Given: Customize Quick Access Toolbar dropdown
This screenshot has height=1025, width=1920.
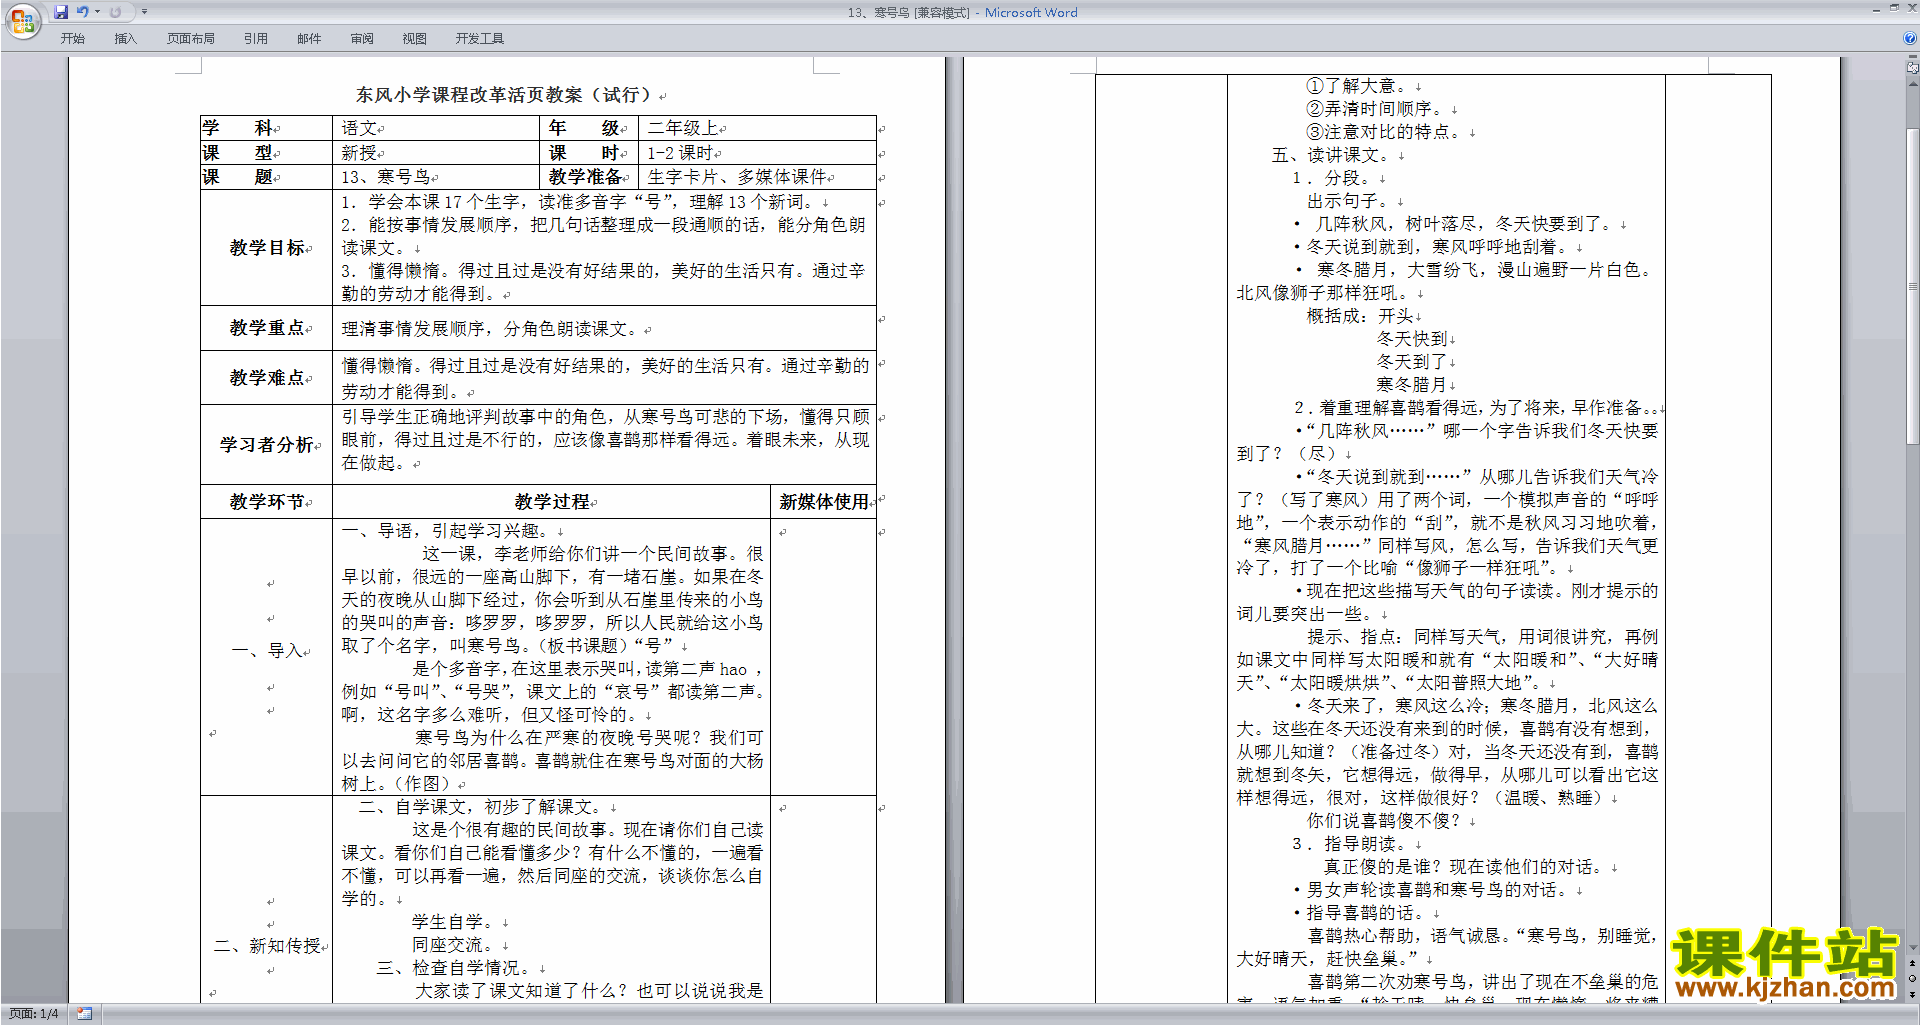Looking at the screenshot, I should (x=144, y=12).
